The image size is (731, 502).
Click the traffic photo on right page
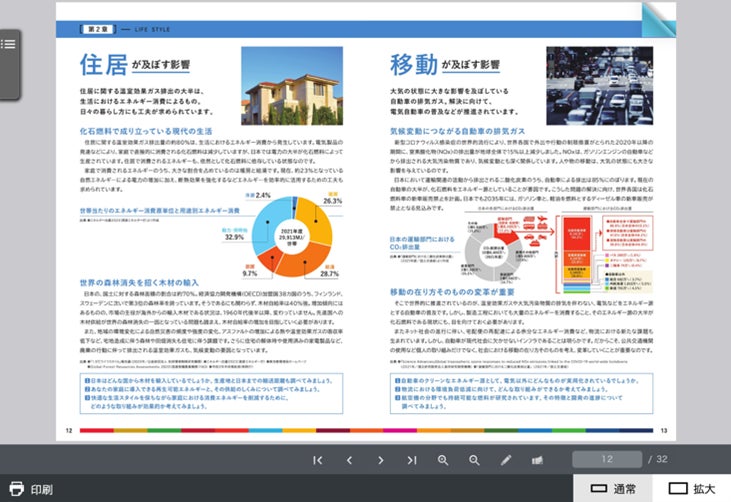point(600,86)
